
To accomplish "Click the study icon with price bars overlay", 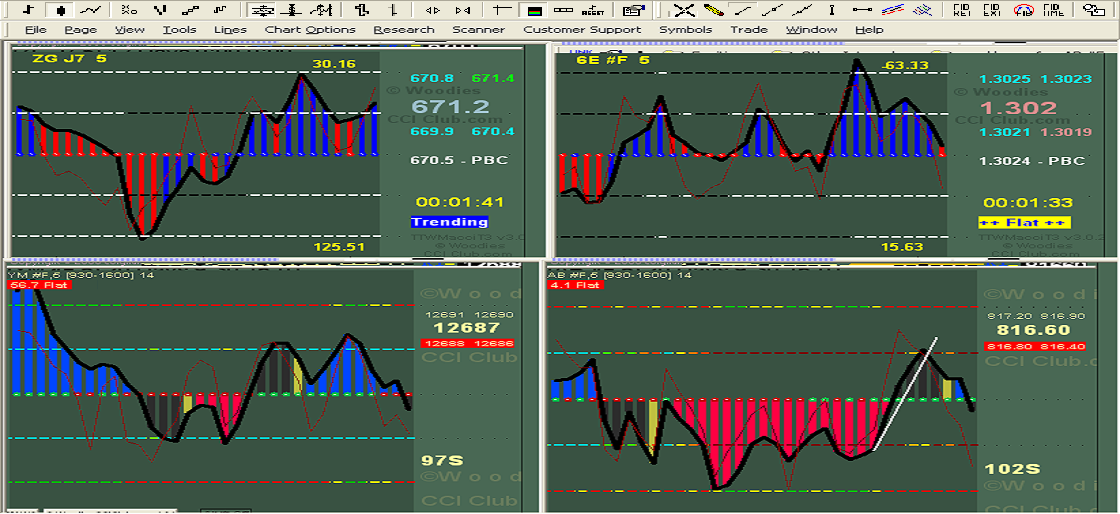I will (322, 10).
